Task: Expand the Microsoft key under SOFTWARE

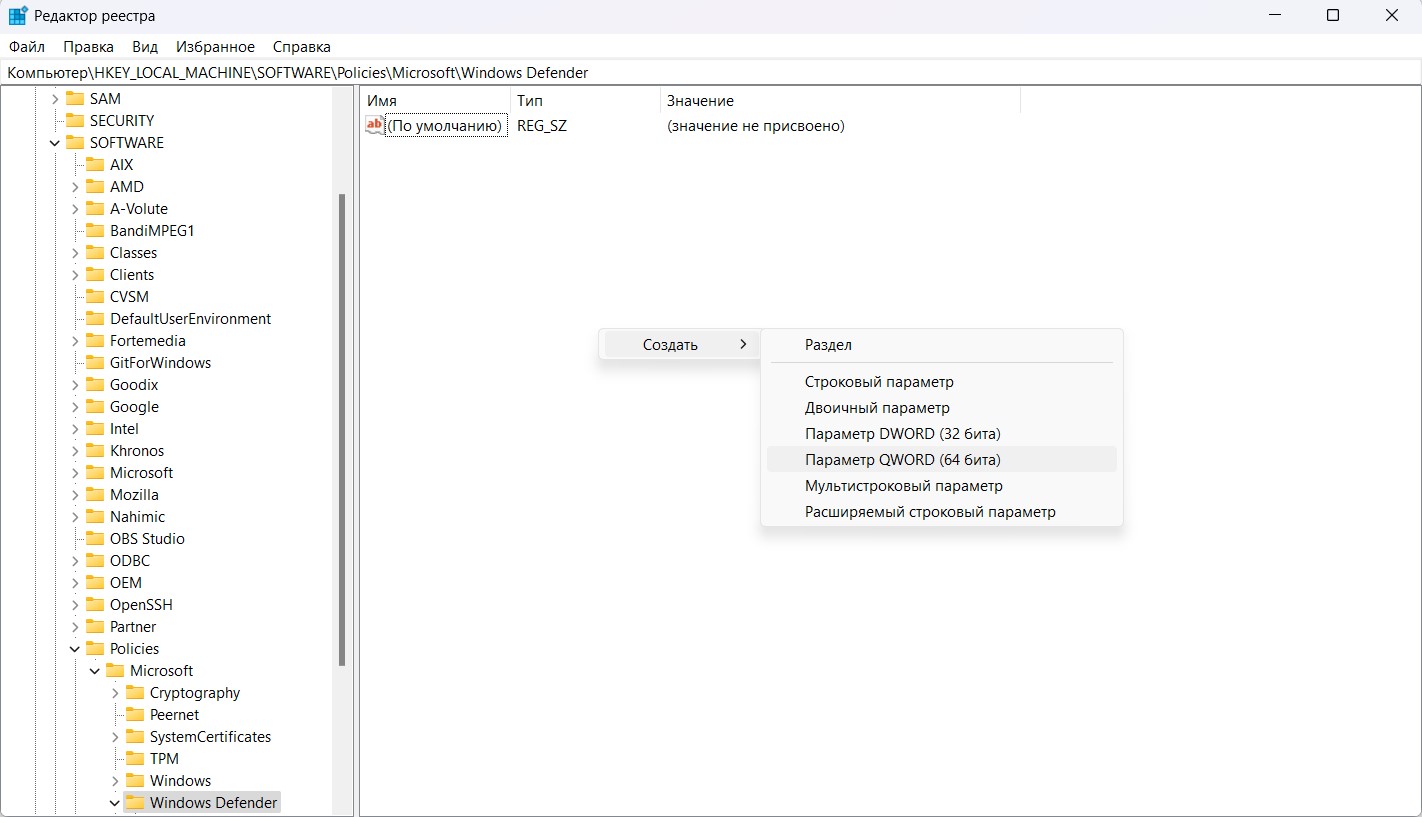Action: tap(75, 472)
